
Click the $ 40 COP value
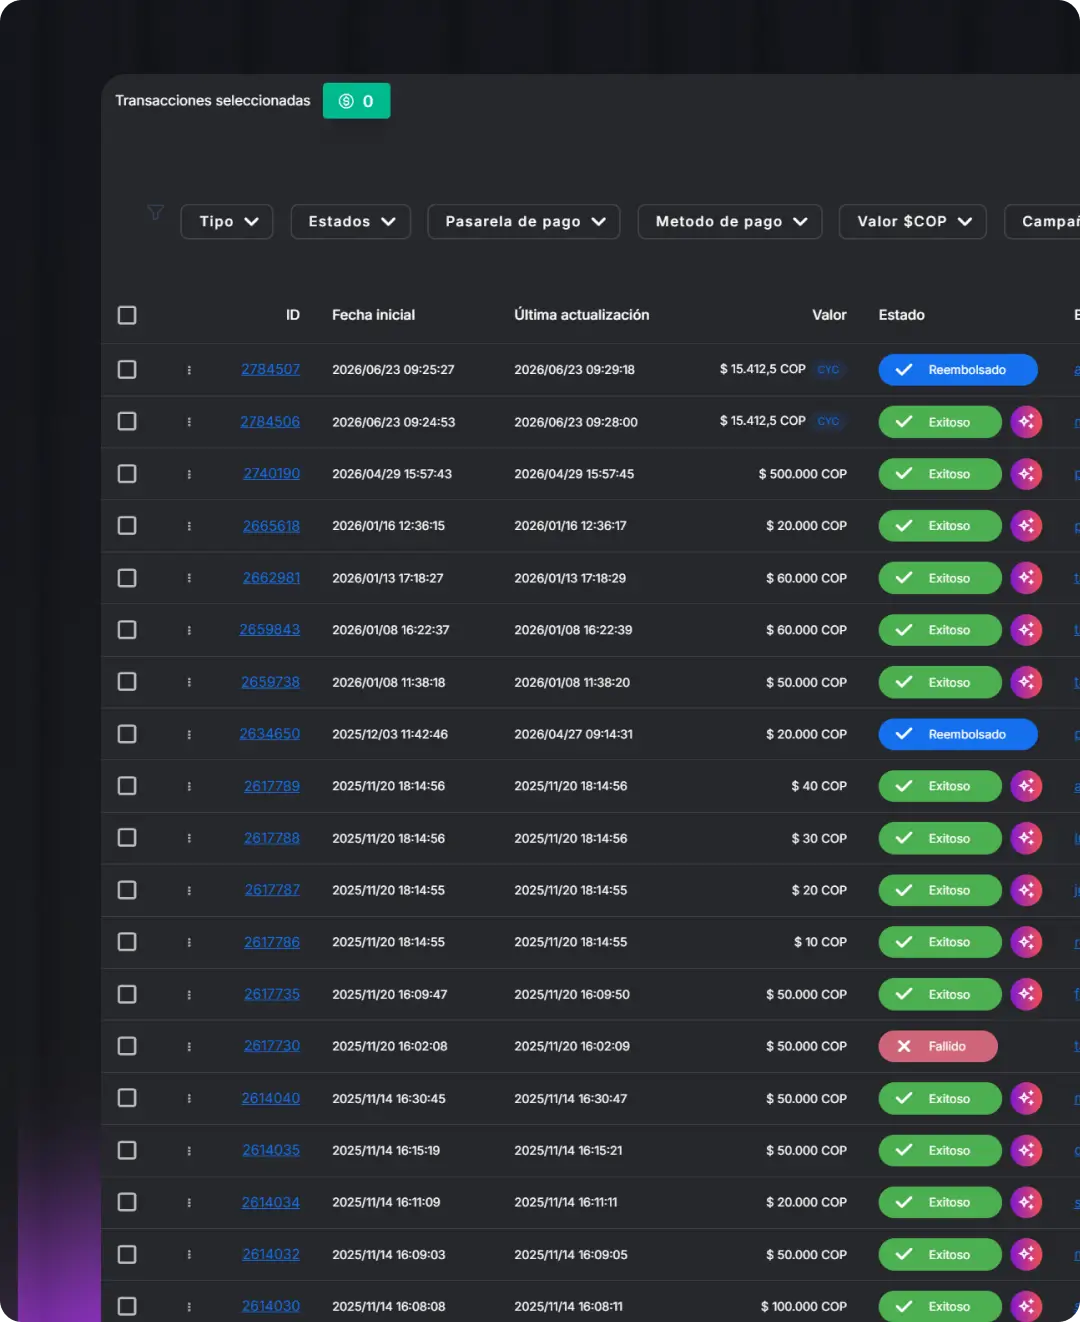point(819,786)
